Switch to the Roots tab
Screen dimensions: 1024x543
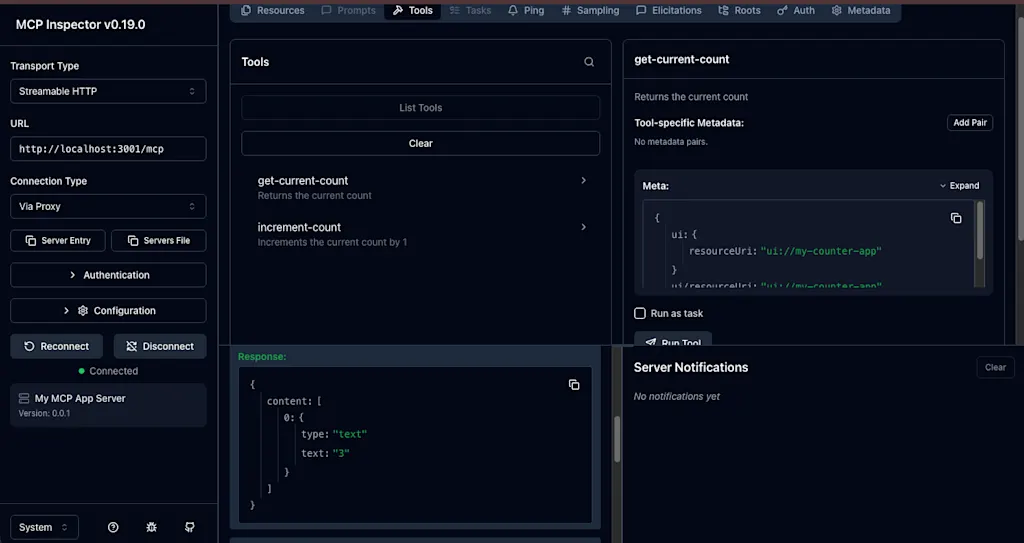coord(739,10)
